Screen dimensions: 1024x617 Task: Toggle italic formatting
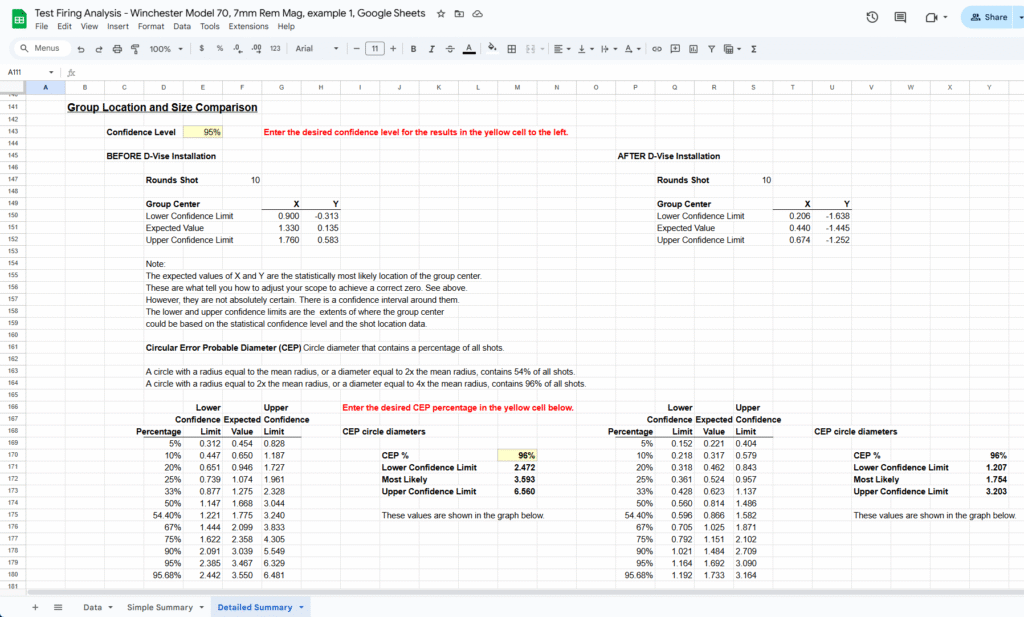(429, 47)
